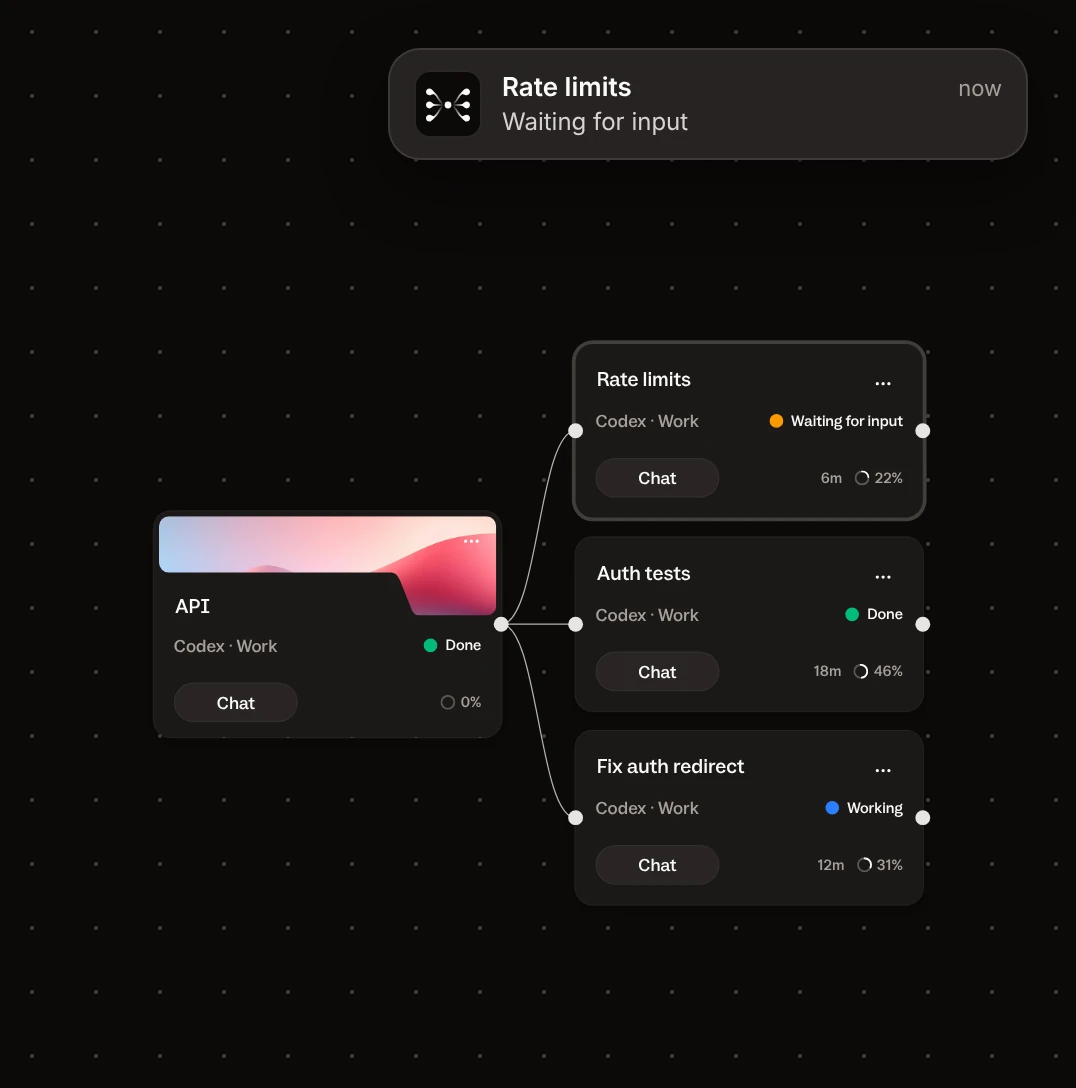Open the Rate limits card more options menu
This screenshot has height=1088, width=1076.
[x=882, y=383]
